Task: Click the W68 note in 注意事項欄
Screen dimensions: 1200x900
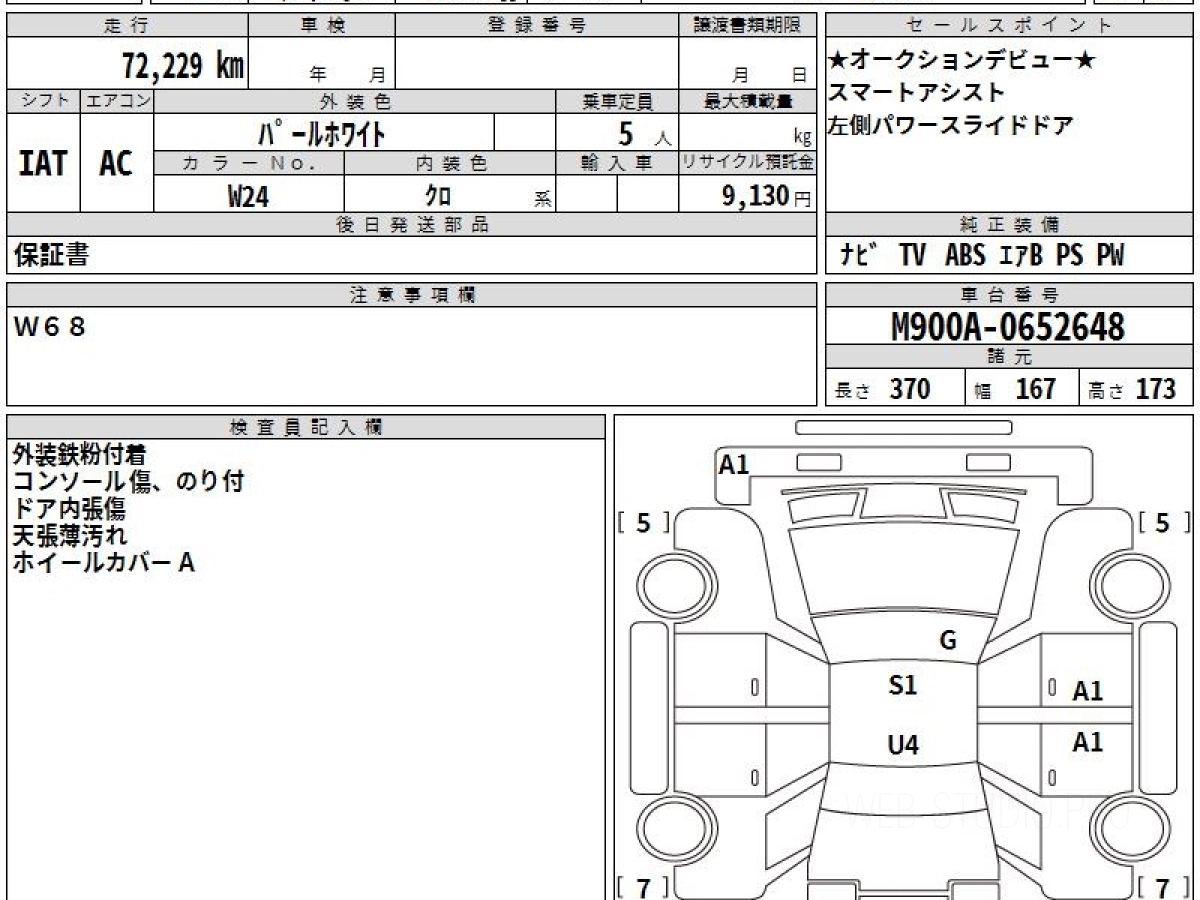Action: point(50,326)
